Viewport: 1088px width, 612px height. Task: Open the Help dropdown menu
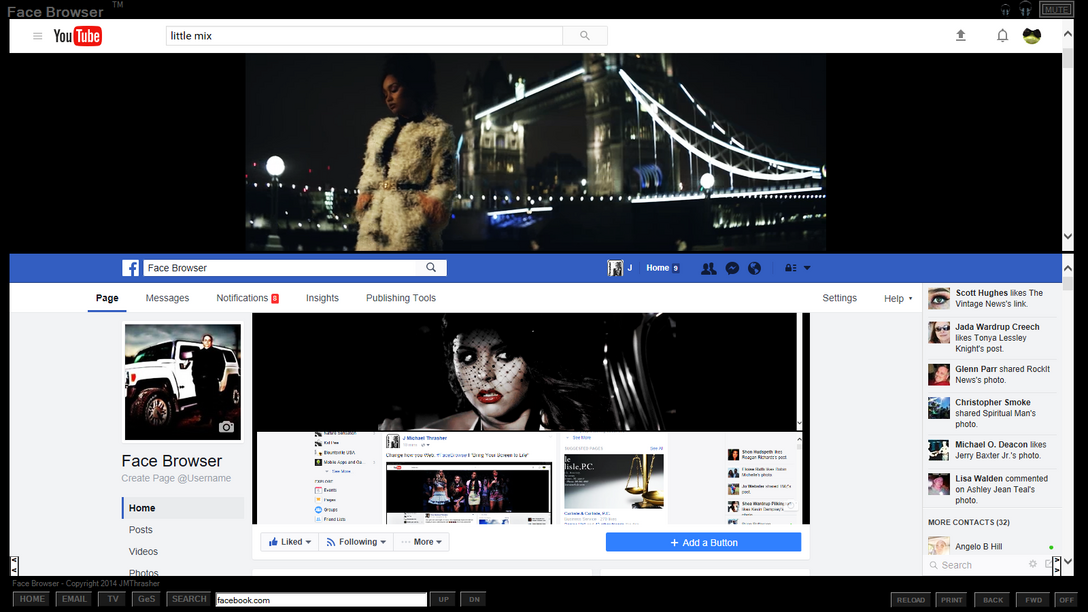click(x=896, y=298)
